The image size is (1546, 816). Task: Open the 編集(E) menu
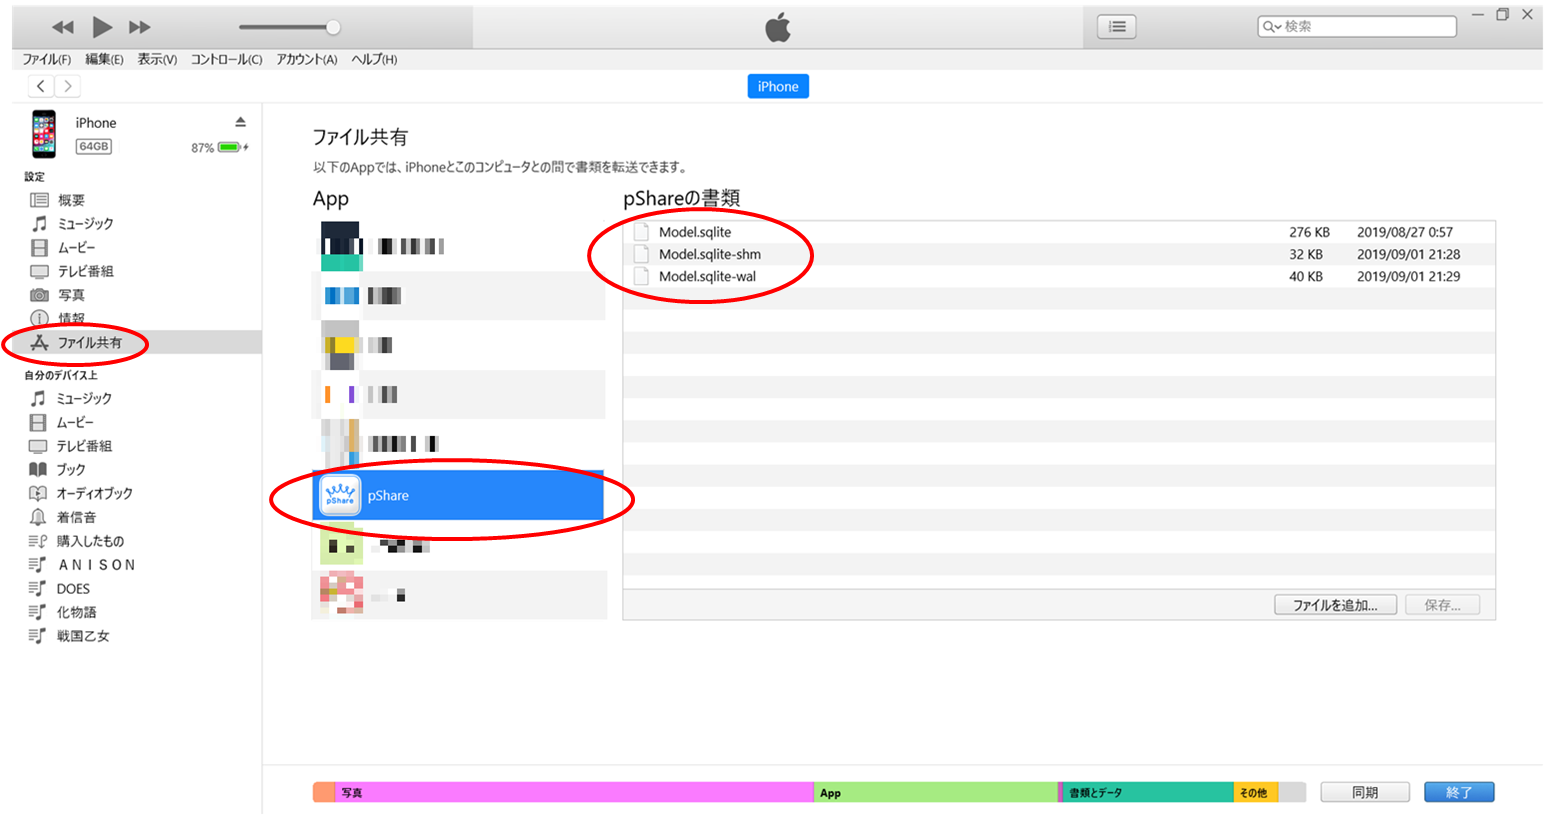click(104, 60)
